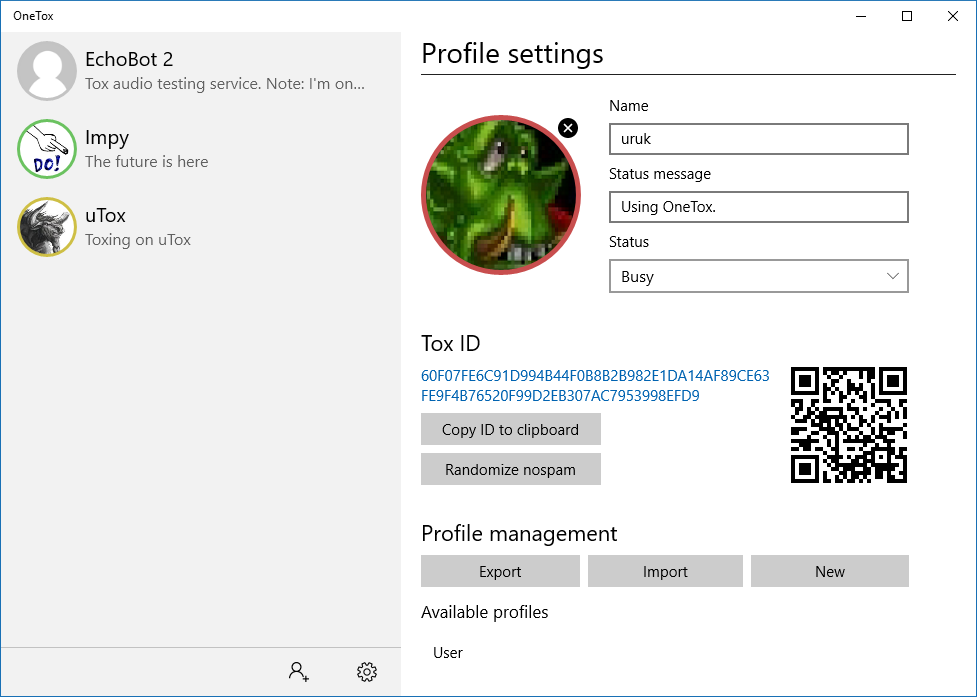Expand the Status dropdown showing Busy

pyautogui.click(x=758, y=276)
